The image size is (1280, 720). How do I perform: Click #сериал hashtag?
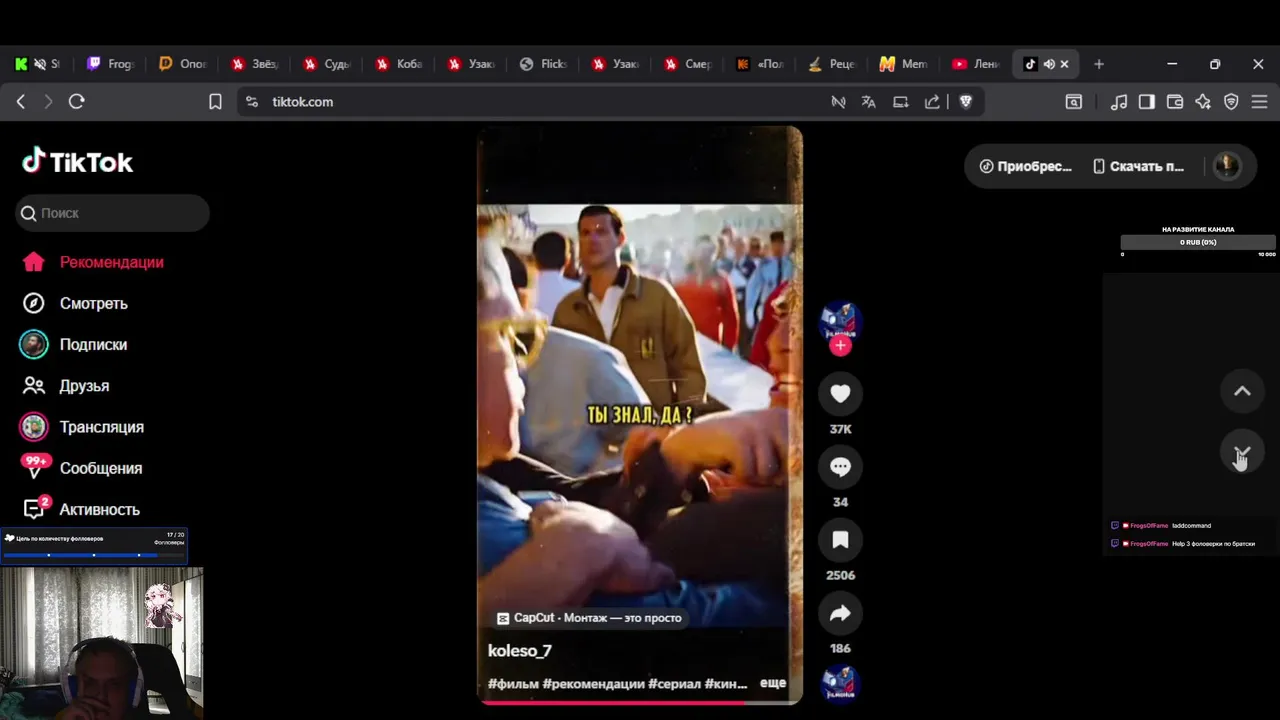pyautogui.click(x=674, y=684)
